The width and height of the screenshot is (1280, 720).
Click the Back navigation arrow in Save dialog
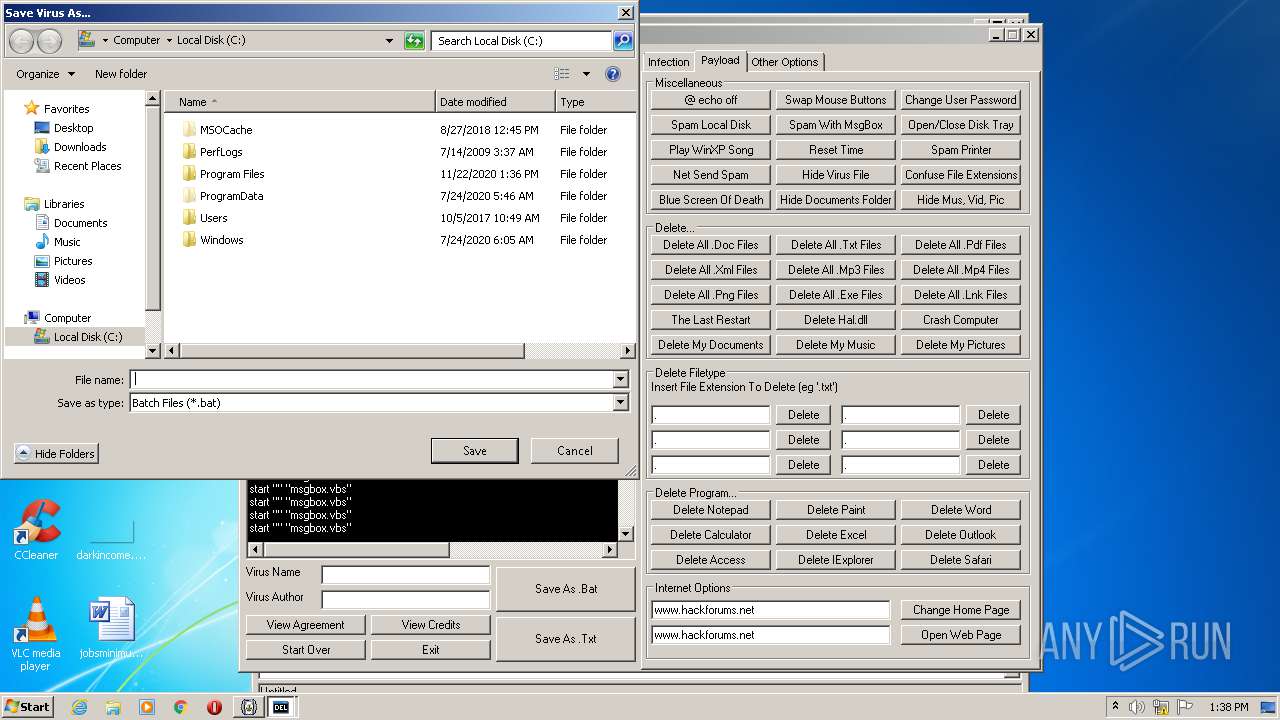[x=22, y=41]
